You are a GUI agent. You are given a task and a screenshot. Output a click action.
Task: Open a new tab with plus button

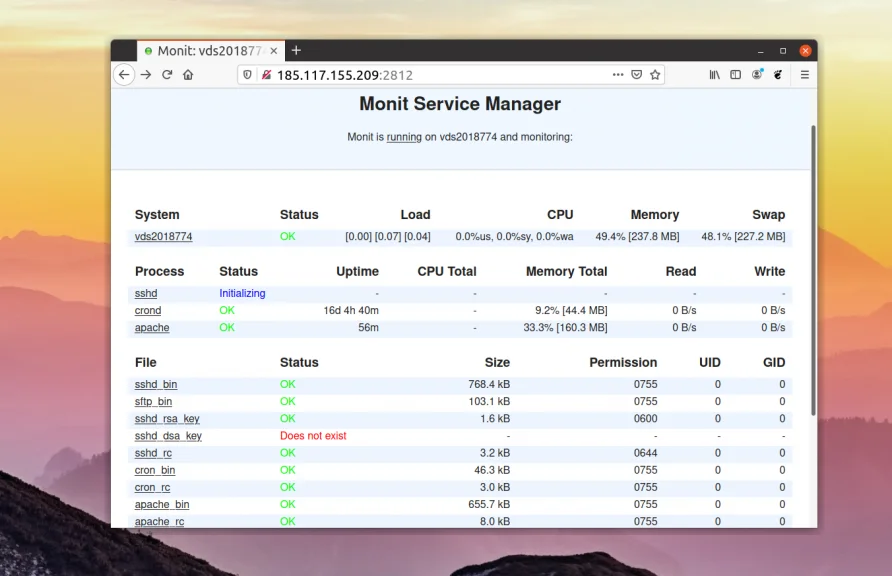(x=296, y=50)
